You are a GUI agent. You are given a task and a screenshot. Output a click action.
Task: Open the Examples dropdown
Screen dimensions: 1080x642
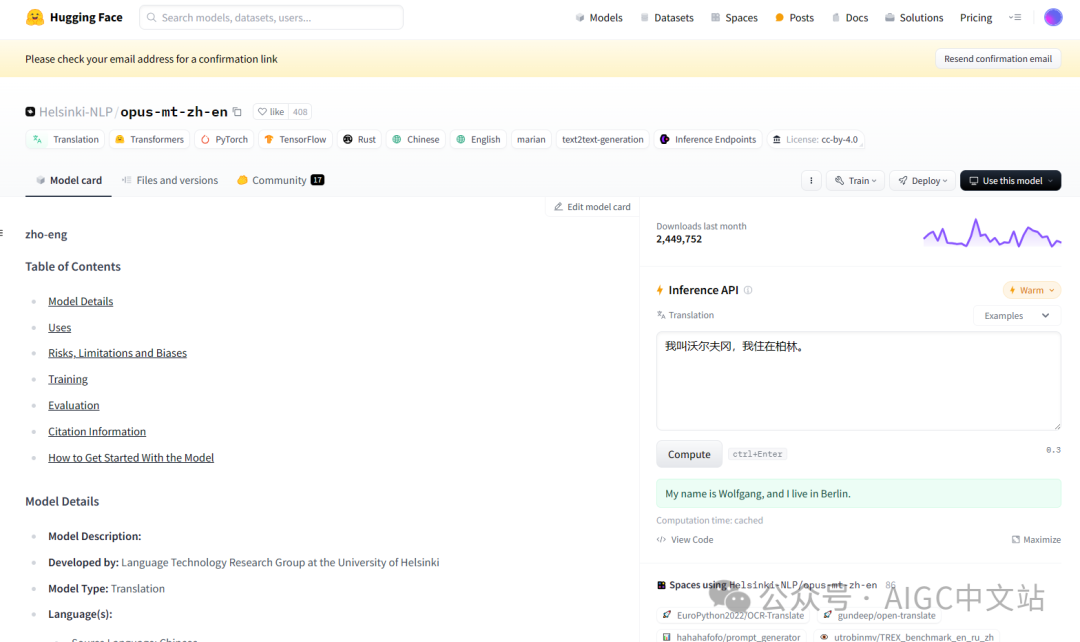(1017, 315)
